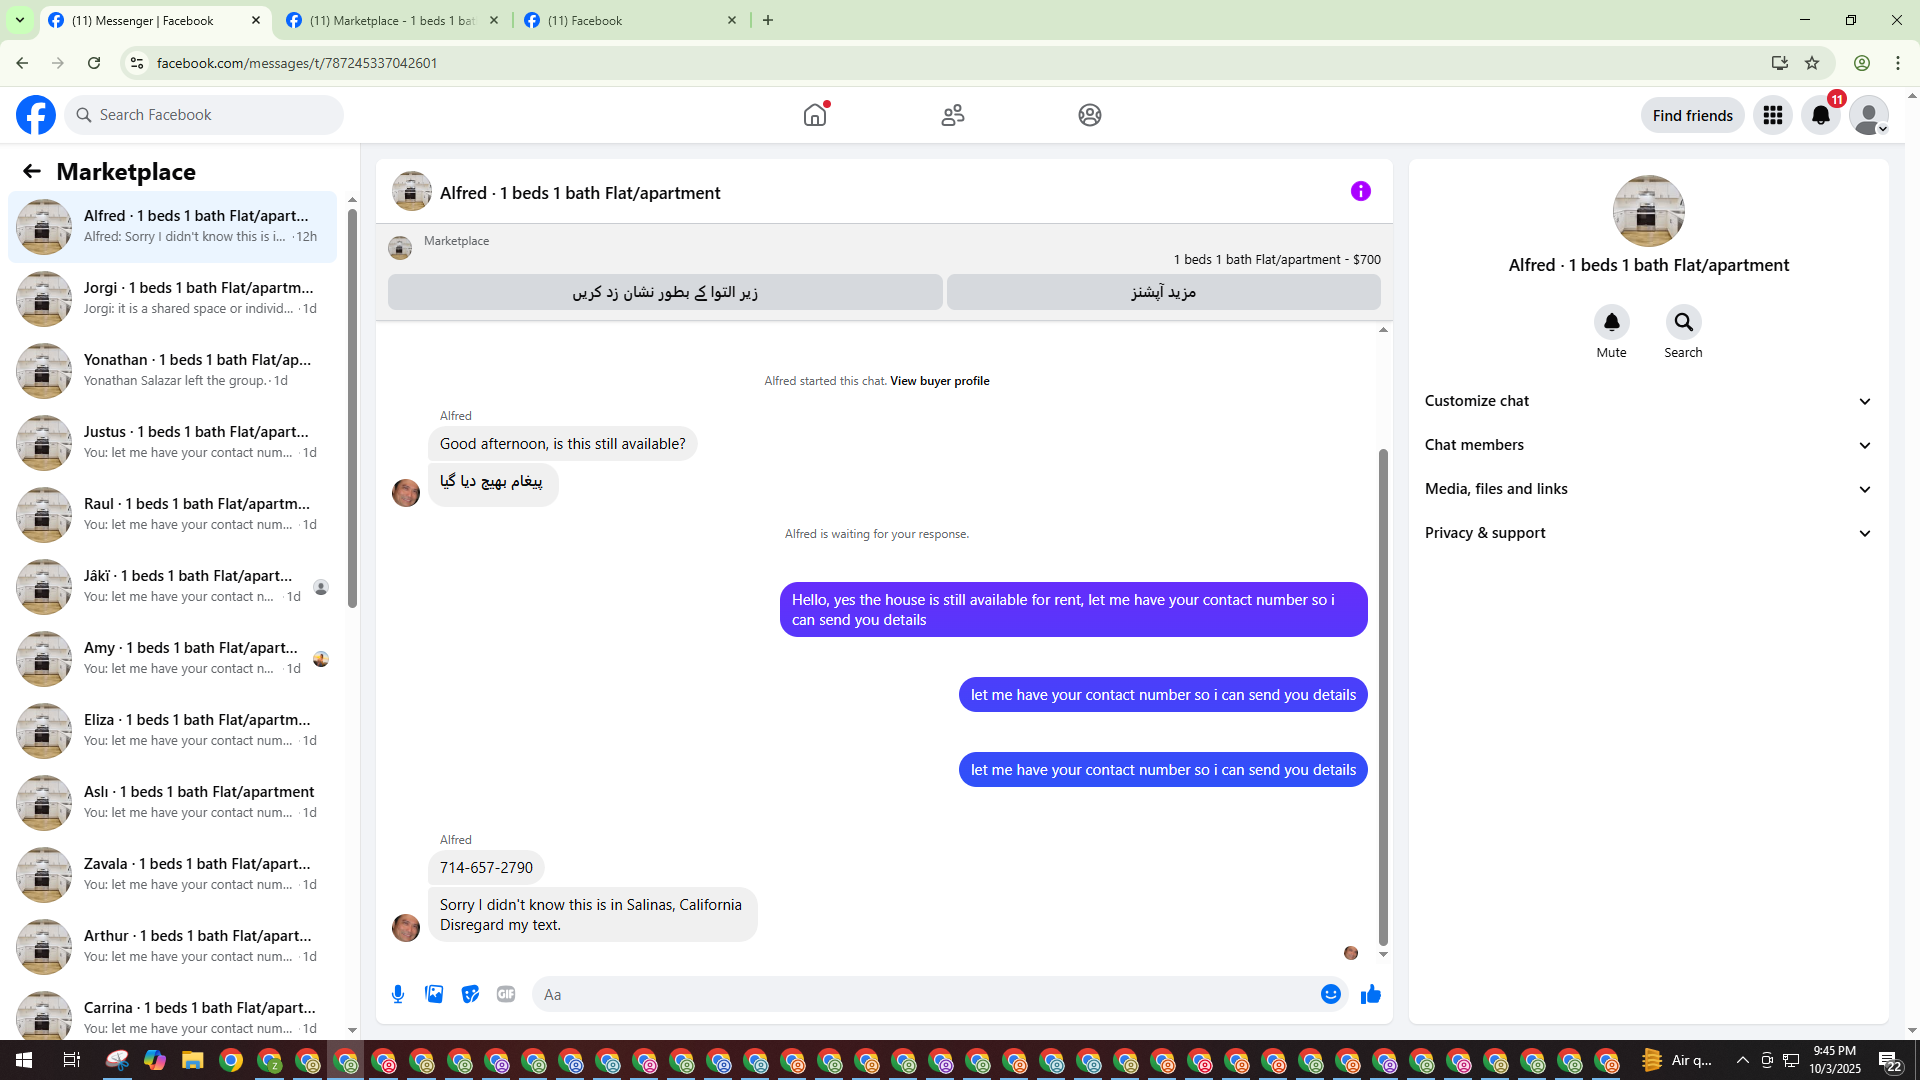Search in conversation magnifier icon

tap(1684, 322)
